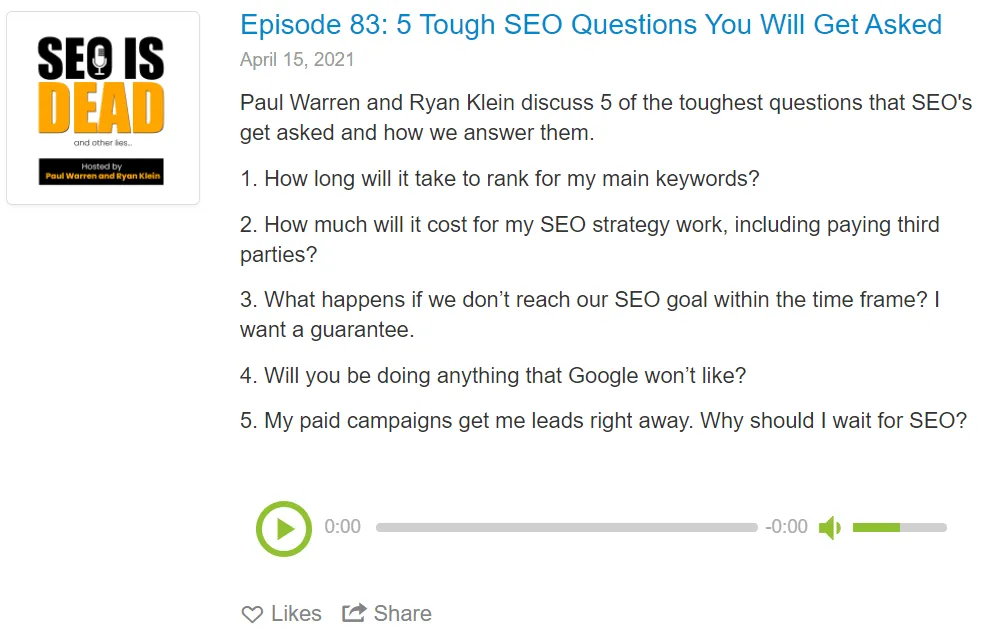Click the April 15, 2021 date
This screenshot has width=1003, height=629.
(297, 60)
